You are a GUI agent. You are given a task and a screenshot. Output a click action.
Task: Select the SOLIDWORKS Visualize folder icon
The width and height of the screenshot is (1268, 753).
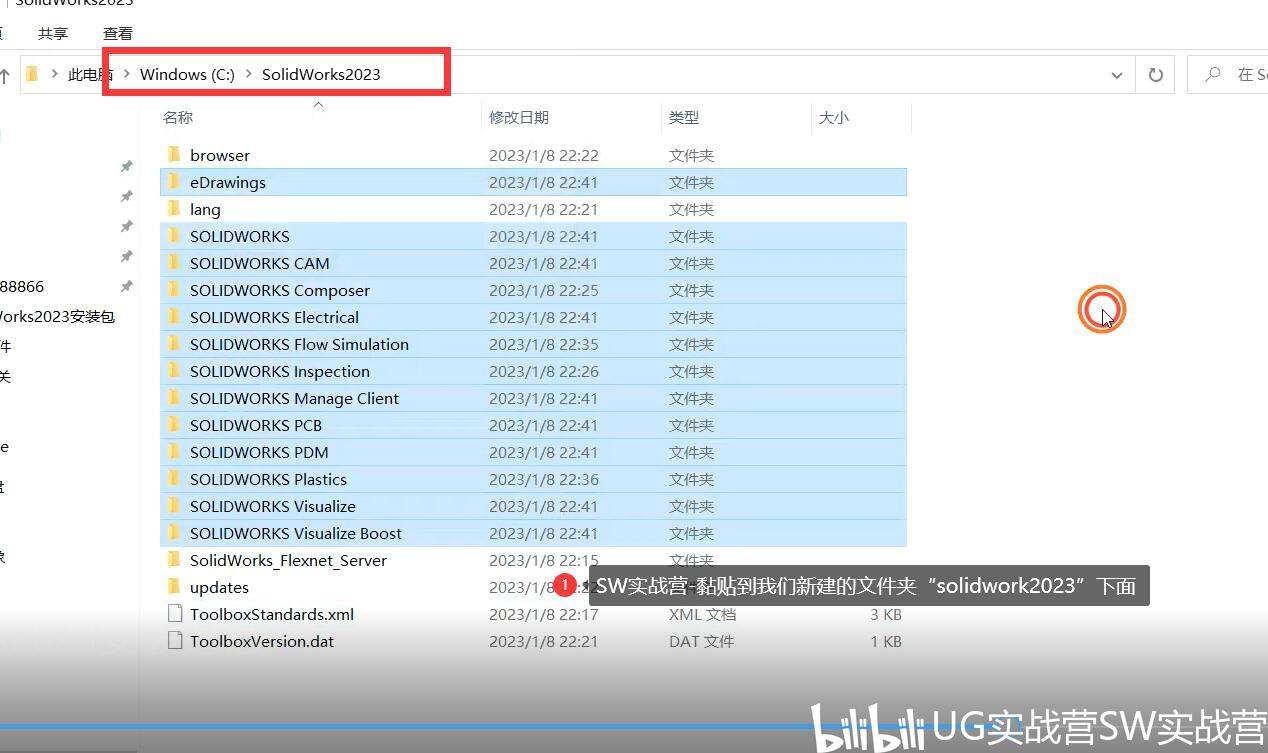174,506
